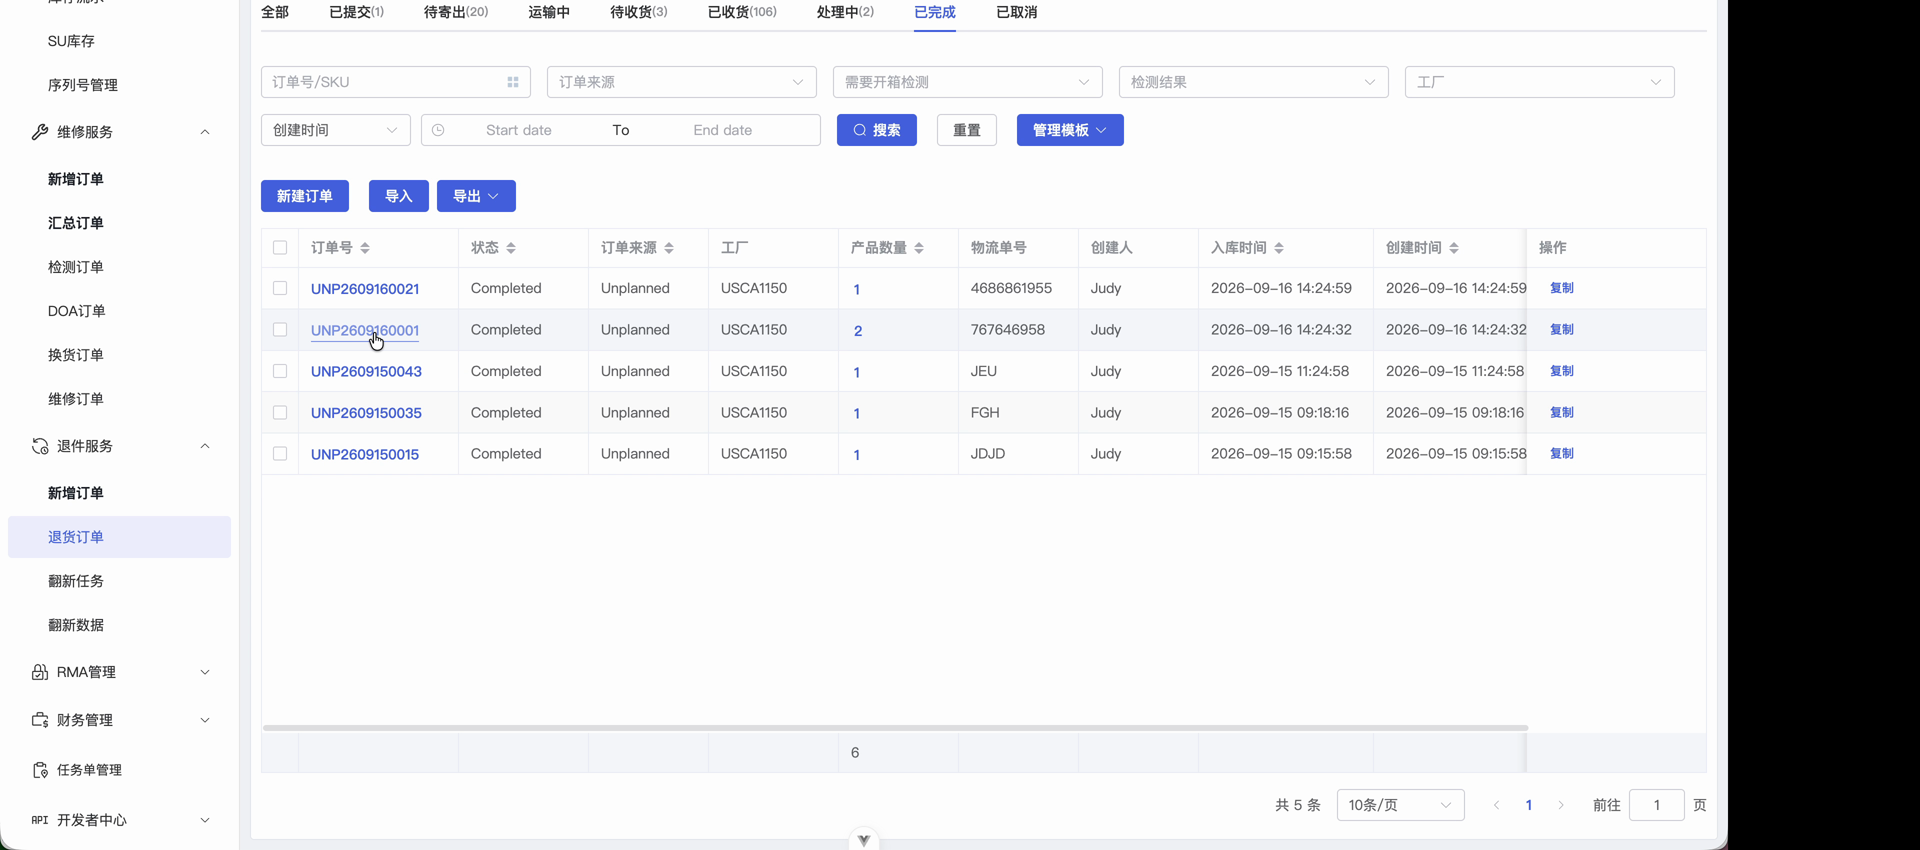1920x850 pixels.
Task: Click the 财务管理 wallet icon
Action: tap(40, 720)
